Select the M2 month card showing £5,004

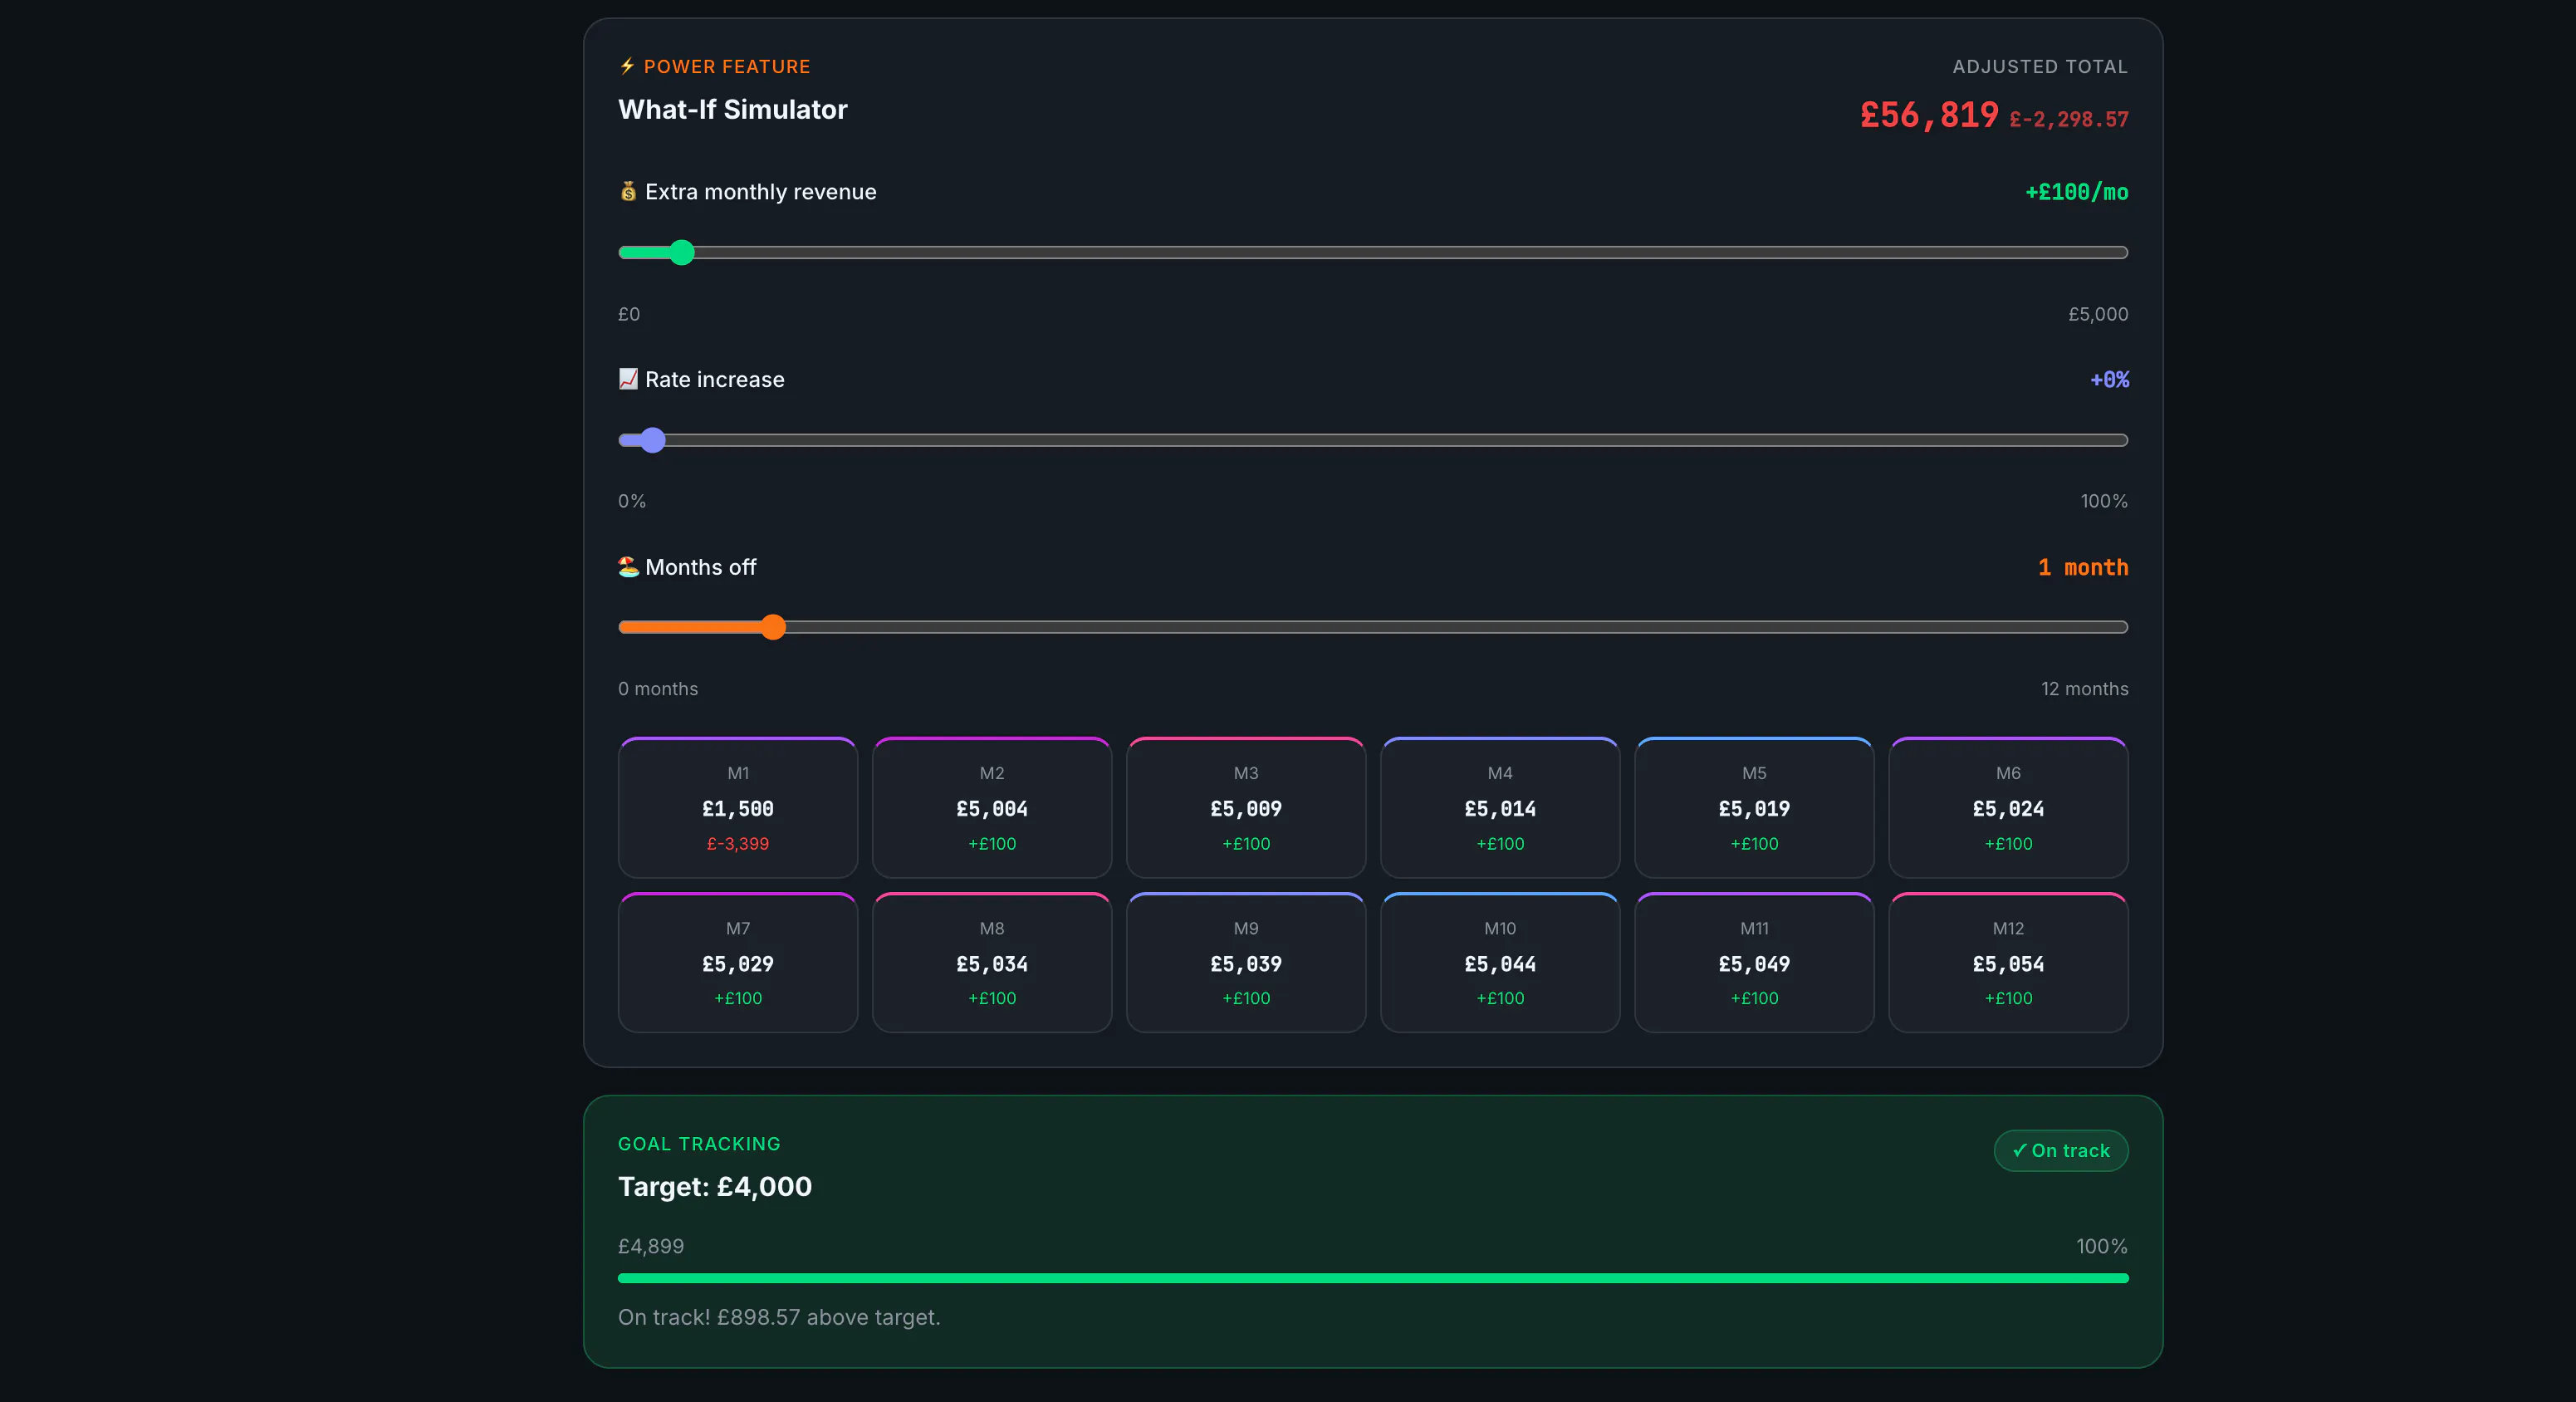(x=992, y=808)
